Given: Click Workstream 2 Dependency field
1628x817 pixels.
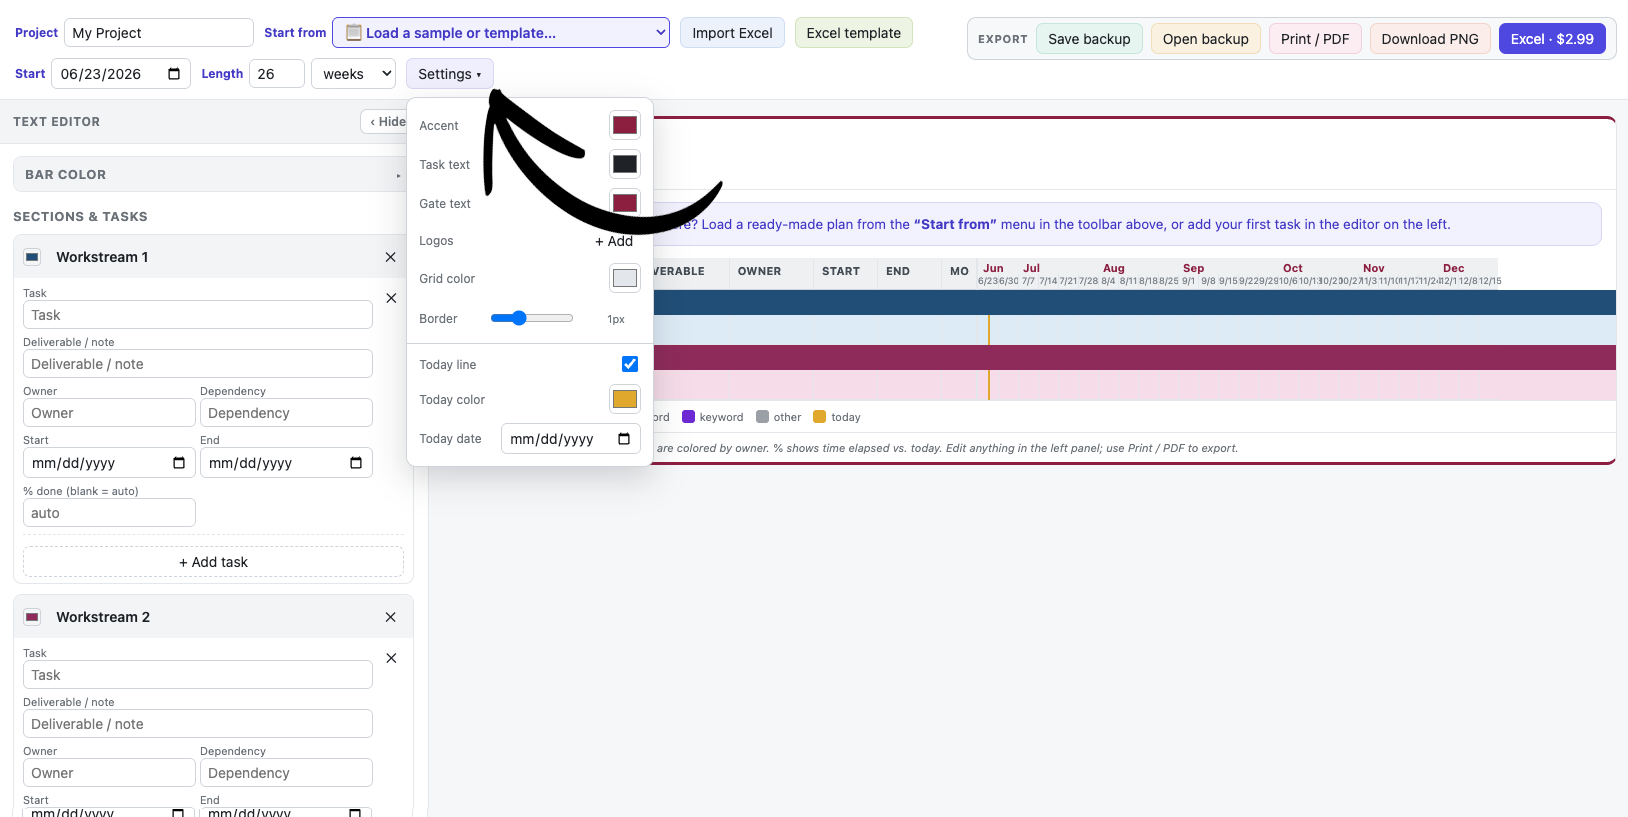Looking at the screenshot, I should pyautogui.click(x=286, y=773).
